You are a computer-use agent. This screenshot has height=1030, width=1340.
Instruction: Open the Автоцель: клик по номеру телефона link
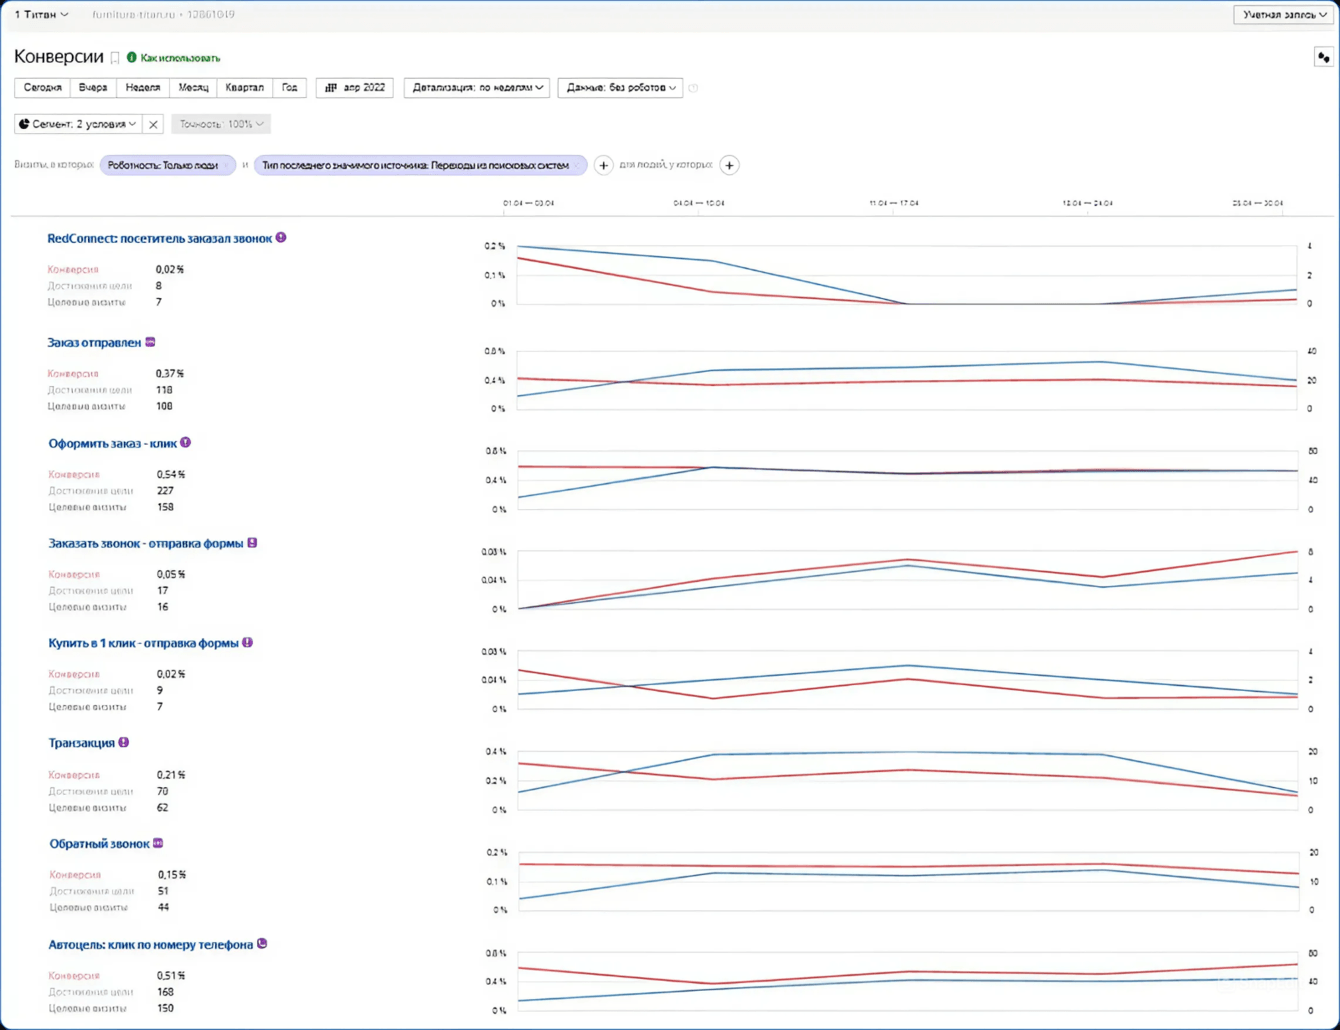(x=150, y=944)
